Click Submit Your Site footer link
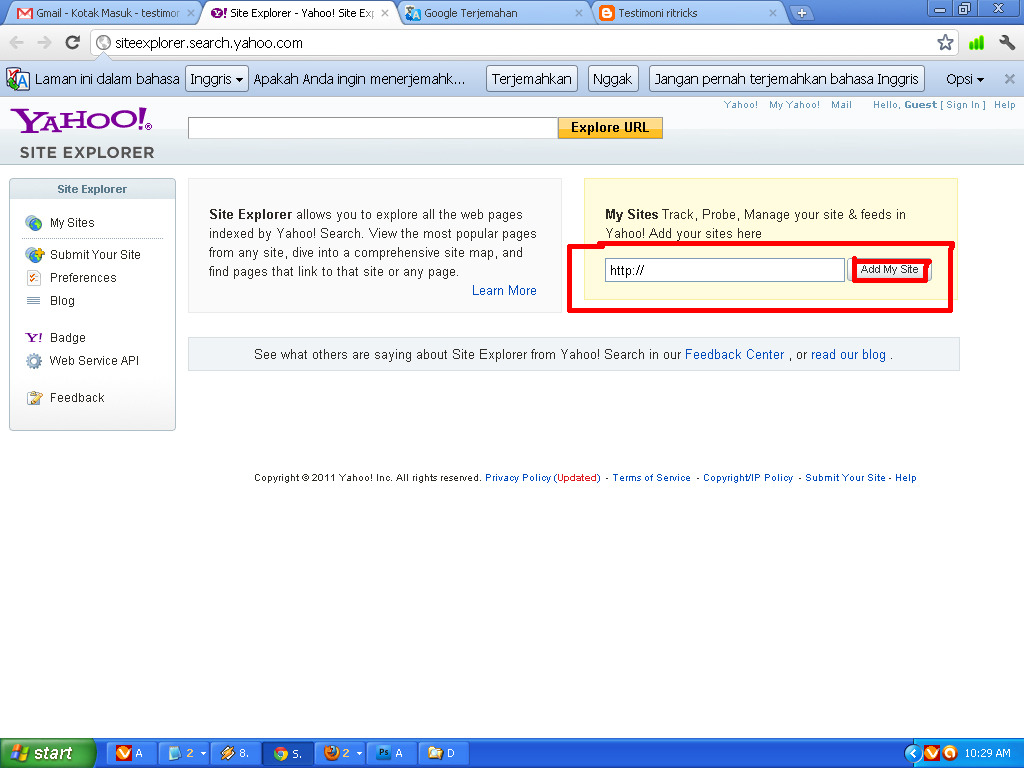The width and height of the screenshot is (1024, 768). click(x=845, y=478)
